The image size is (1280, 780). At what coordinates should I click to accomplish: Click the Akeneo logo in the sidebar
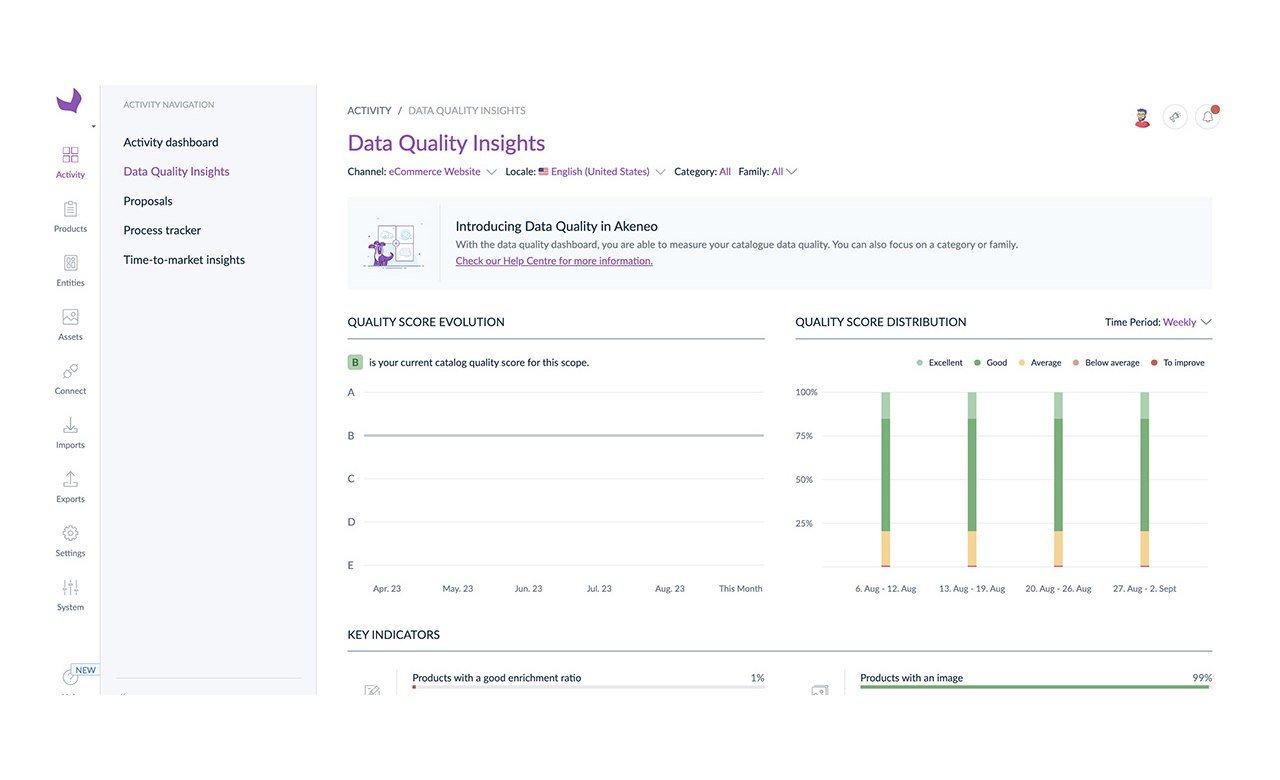click(69, 100)
